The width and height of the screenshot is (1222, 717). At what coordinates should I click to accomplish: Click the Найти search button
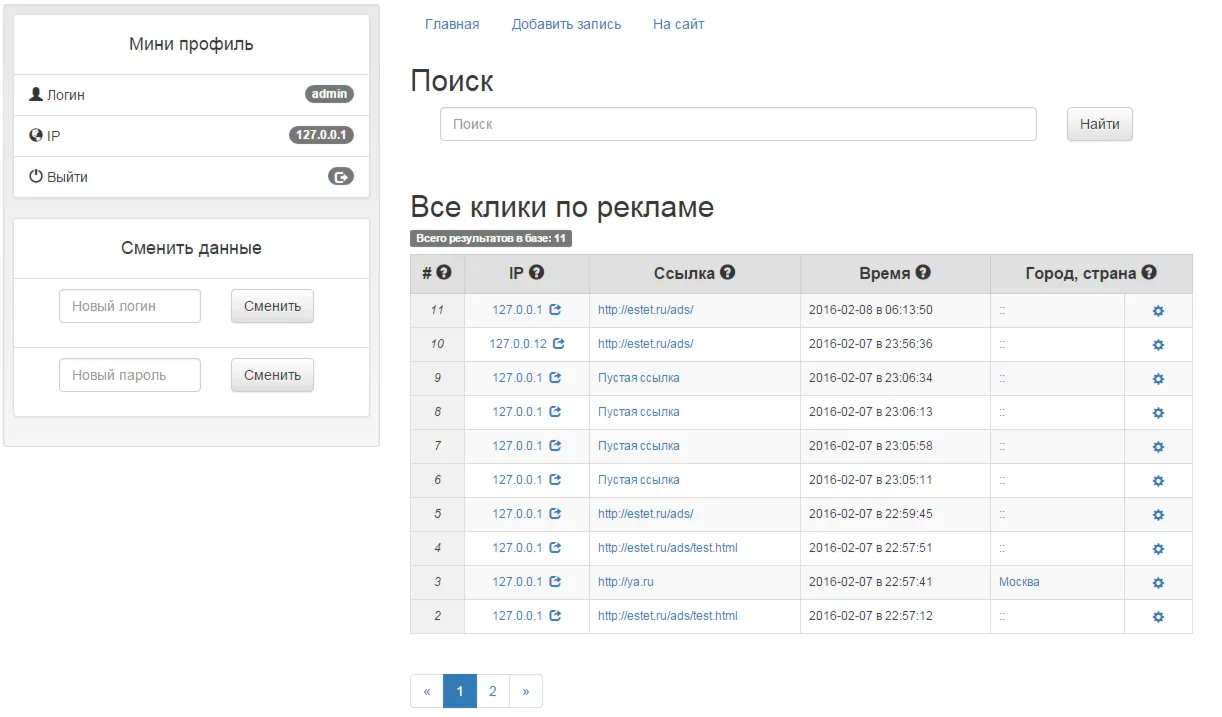coord(1100,124)
